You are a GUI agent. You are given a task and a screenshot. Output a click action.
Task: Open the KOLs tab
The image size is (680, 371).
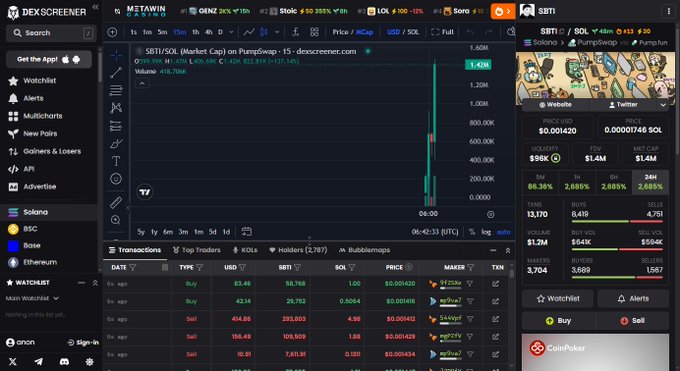point(245,250)
